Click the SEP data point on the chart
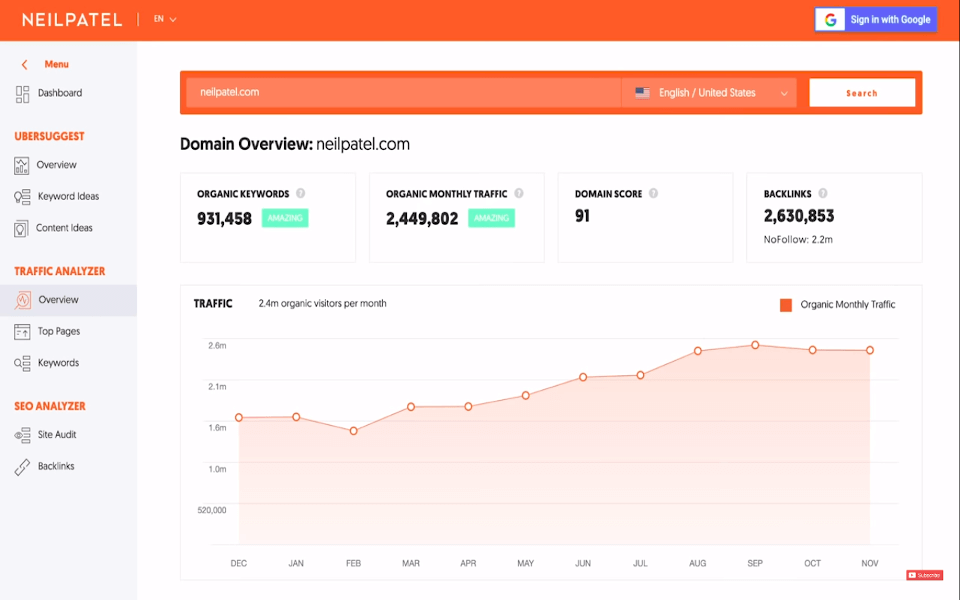Viewport: 960px width, 600px height. (755, 345)
